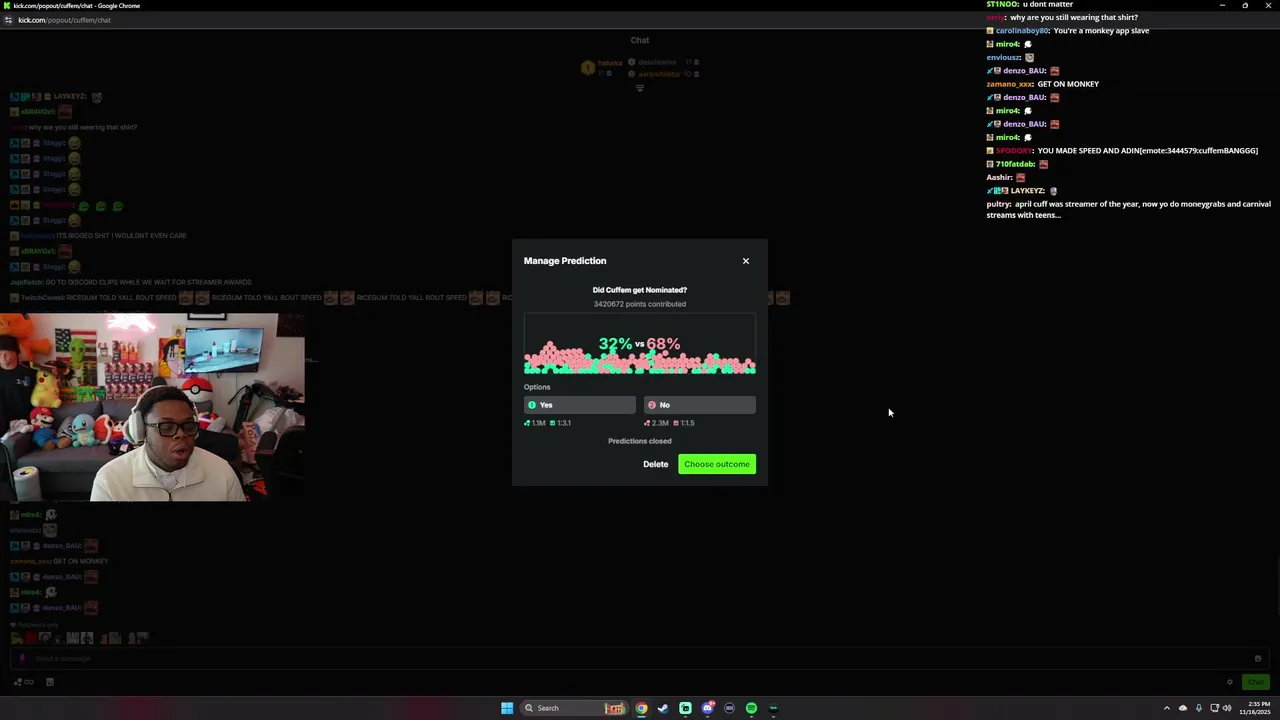
Task: Click the cloud icon in the system tray
Action: coord(1183,708)
